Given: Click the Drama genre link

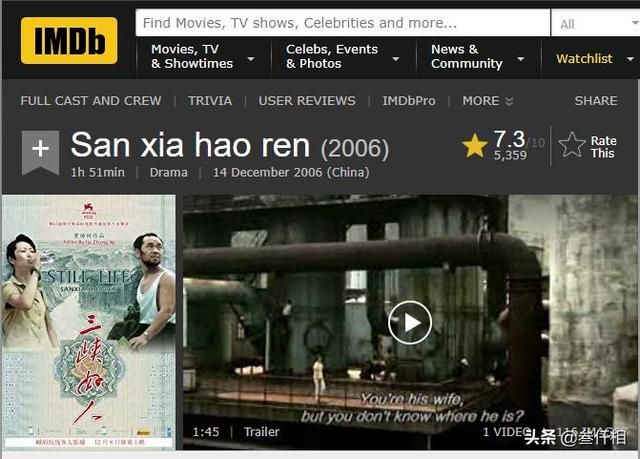Looking at the screenshot, I should (x=169, y=173).
